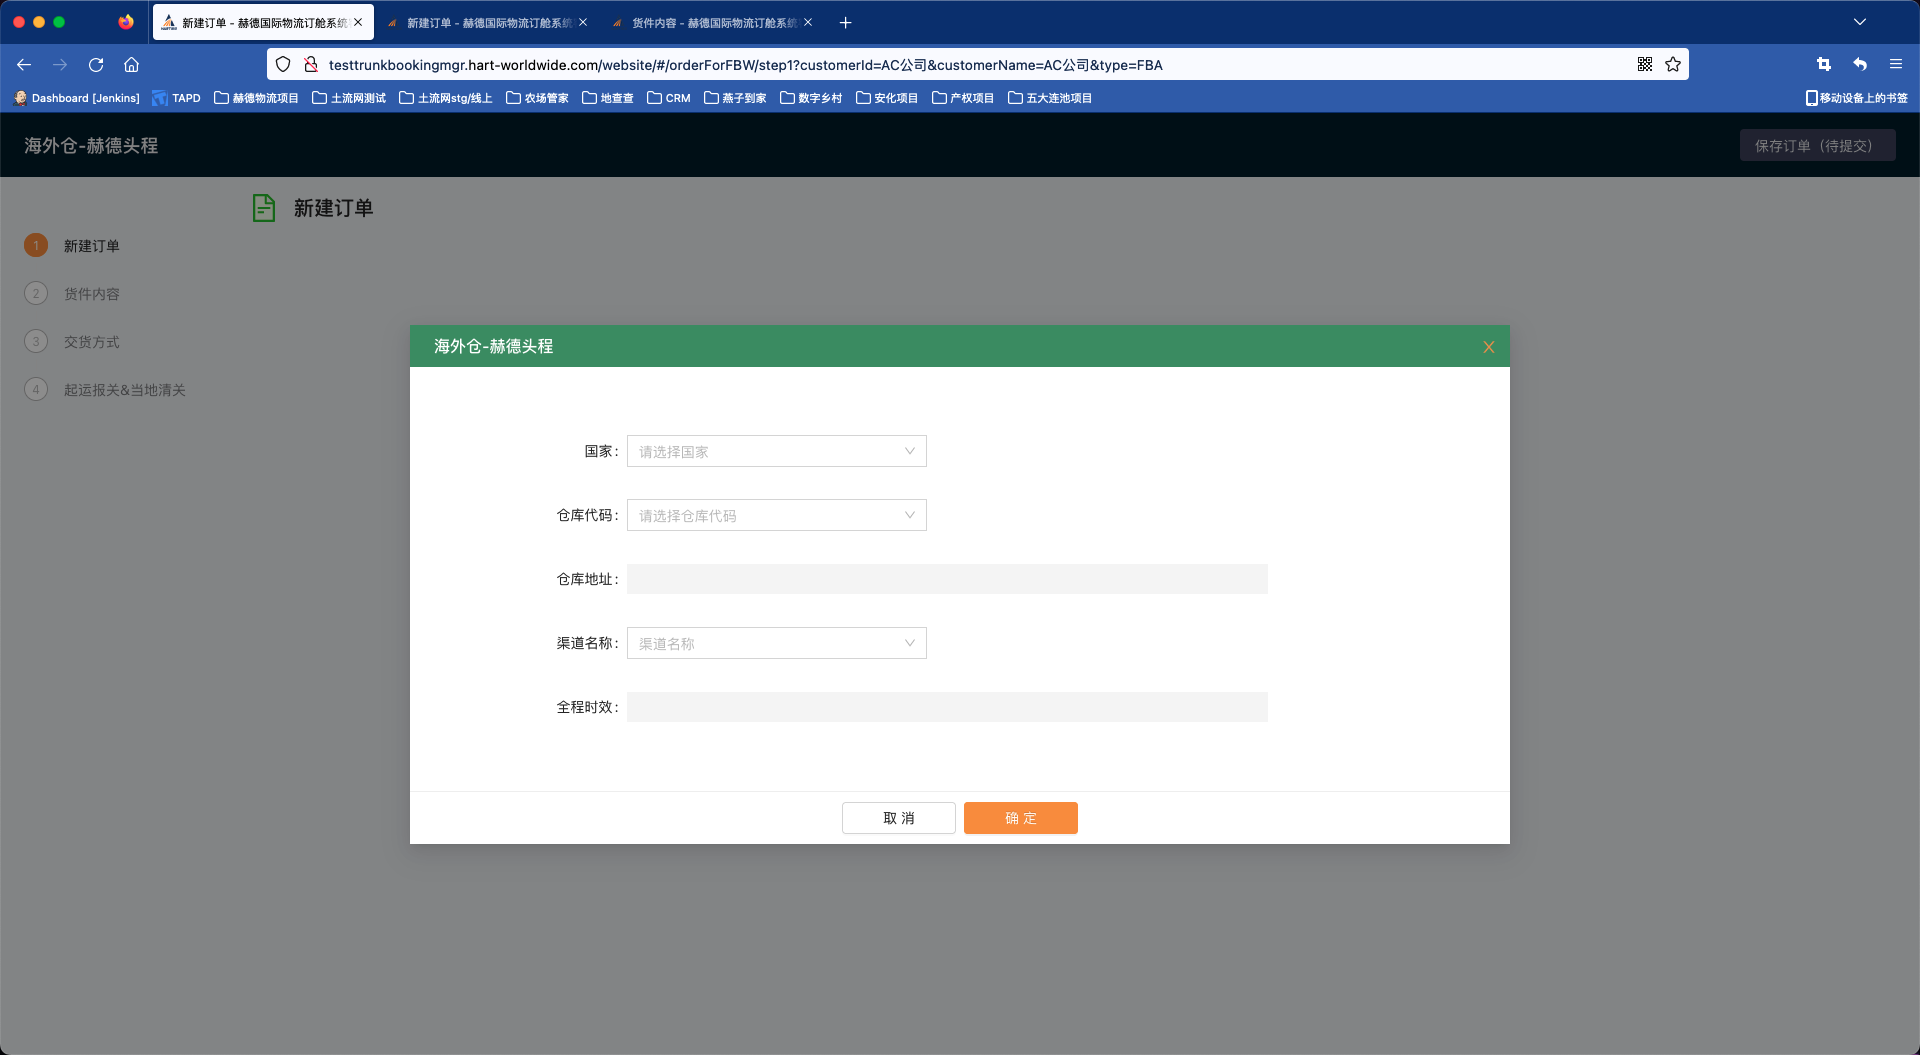Open the TAPD bookmark
Image resolution: width=1920 pixels, height=1055 pixels.
tap(176, 98)
